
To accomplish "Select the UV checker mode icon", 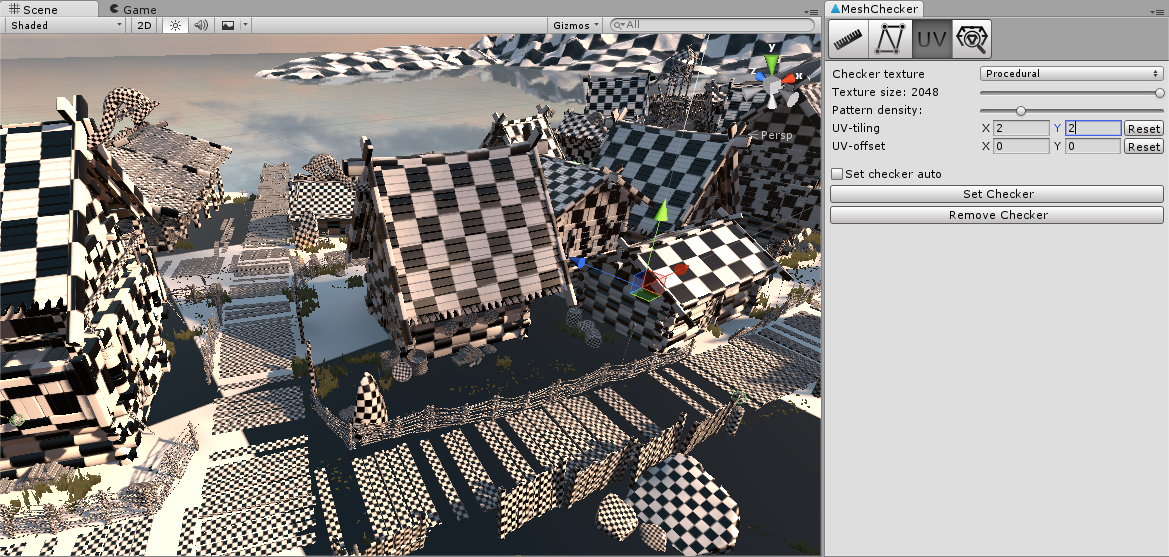I will point(931,39).
